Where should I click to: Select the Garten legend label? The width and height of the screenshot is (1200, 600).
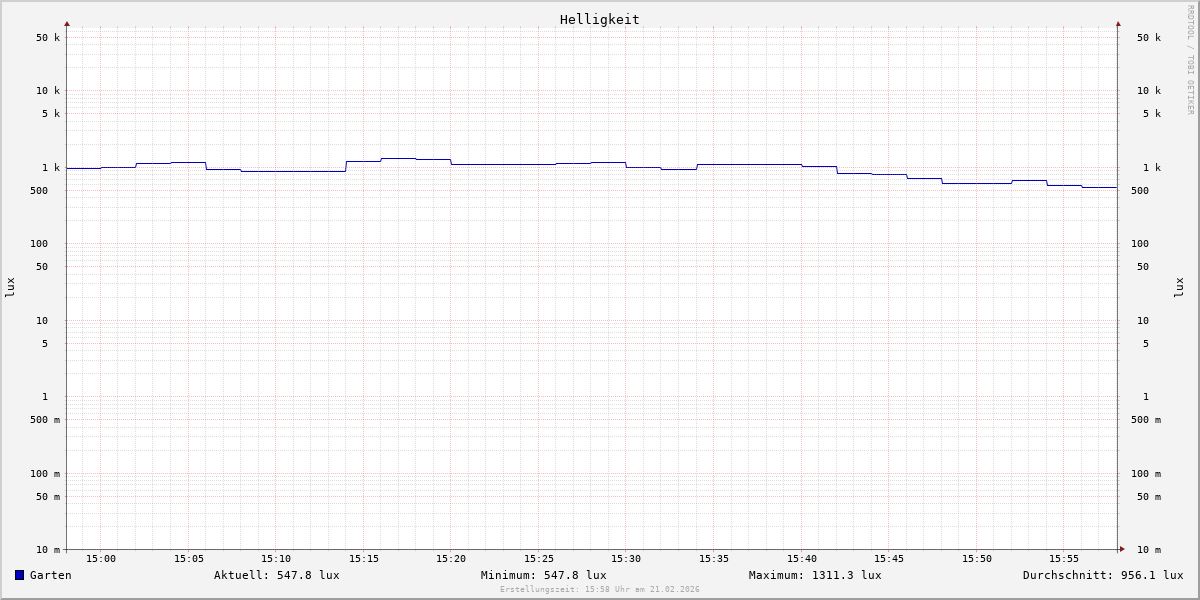(x=51, y=575)
